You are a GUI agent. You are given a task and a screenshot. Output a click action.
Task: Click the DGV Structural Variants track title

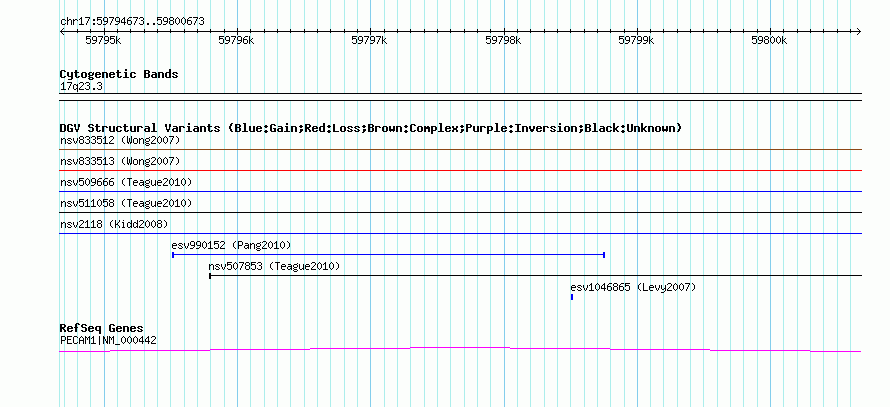coord(371,128)
